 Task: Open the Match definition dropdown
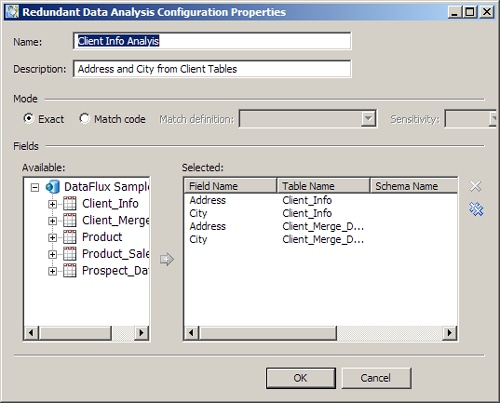pyautogui.click(x=368, y=118)
